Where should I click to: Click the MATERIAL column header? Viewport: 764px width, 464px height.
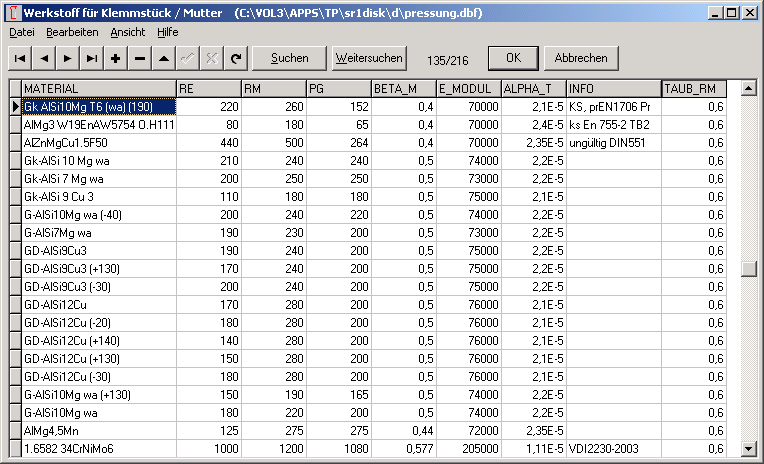98,88
